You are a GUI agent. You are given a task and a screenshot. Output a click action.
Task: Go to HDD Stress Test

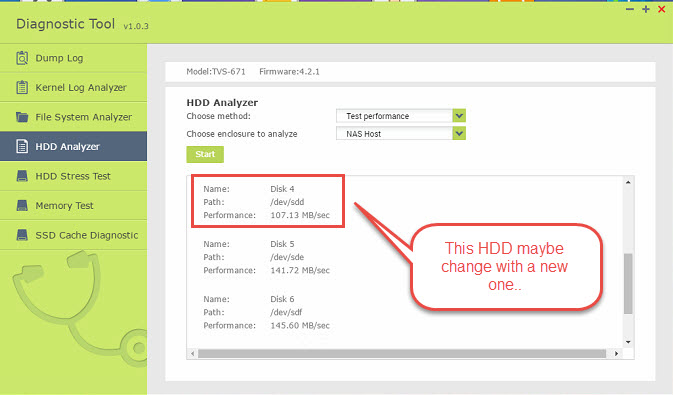73,176
